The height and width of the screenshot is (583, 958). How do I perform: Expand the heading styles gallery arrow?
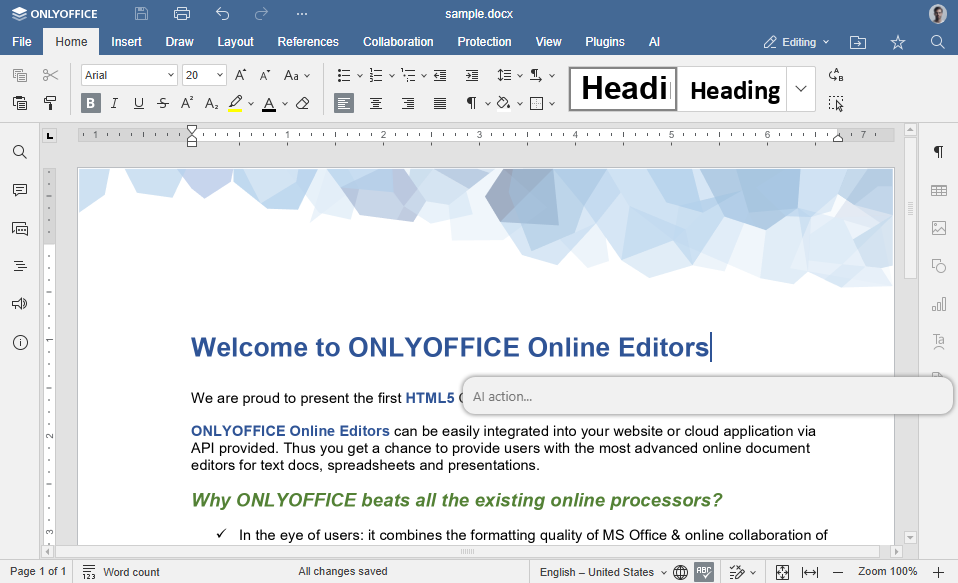[x=801, y=89]
